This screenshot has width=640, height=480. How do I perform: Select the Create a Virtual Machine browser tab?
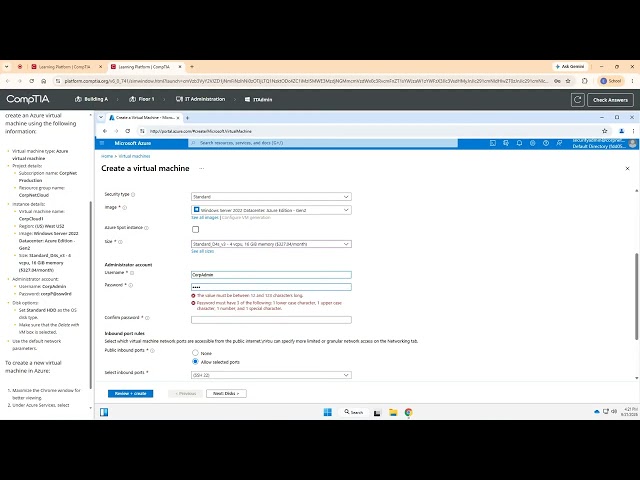[x=144, y=118]
